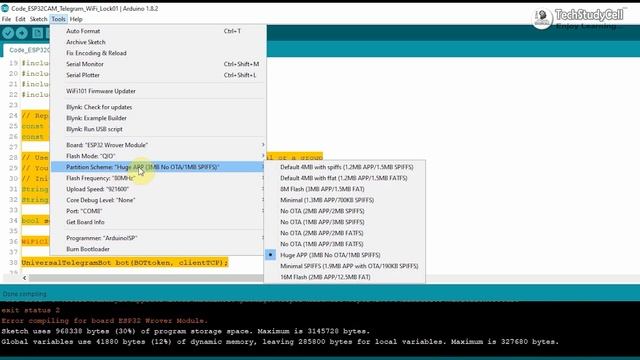Close the open Tools menu

pyautogui.click(x=58, y=19)
